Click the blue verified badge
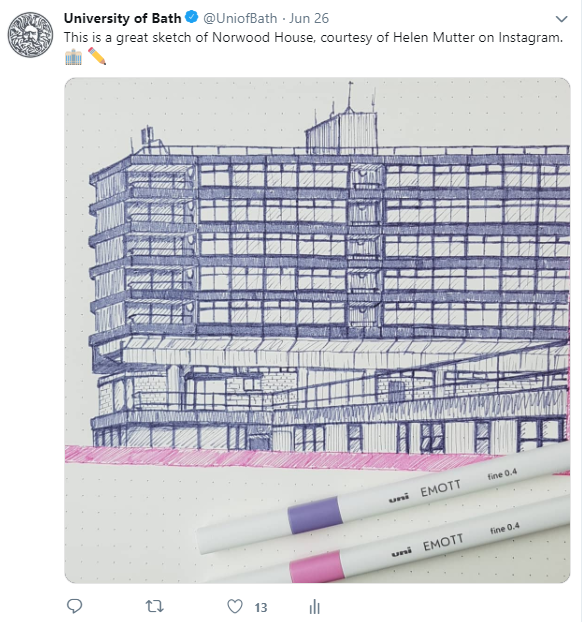The height and width of the screenshot is (622, 582). (x=192, y=17)
